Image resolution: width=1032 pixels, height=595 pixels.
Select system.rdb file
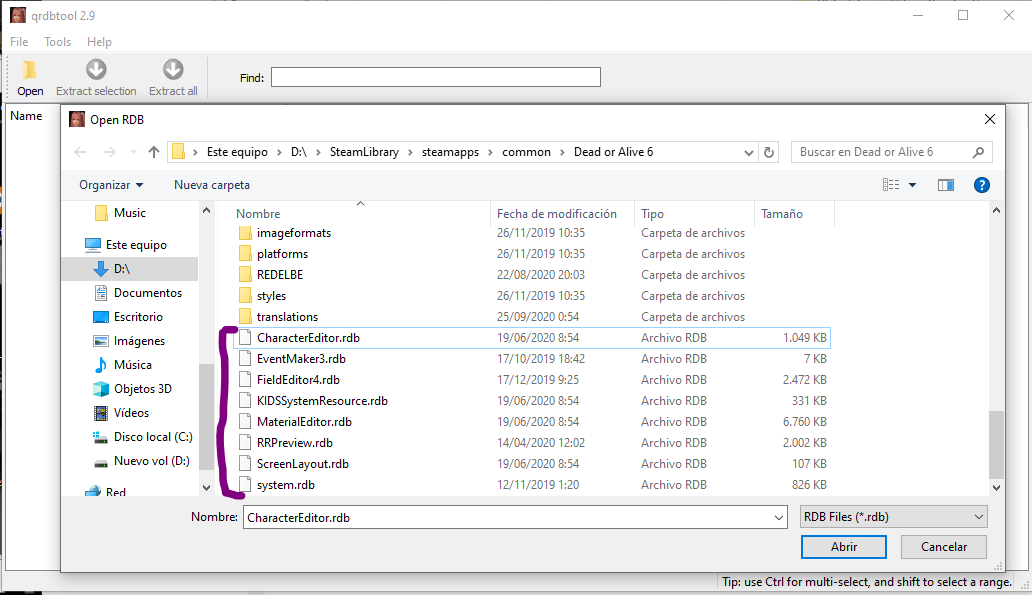click(x=286, y=485)
